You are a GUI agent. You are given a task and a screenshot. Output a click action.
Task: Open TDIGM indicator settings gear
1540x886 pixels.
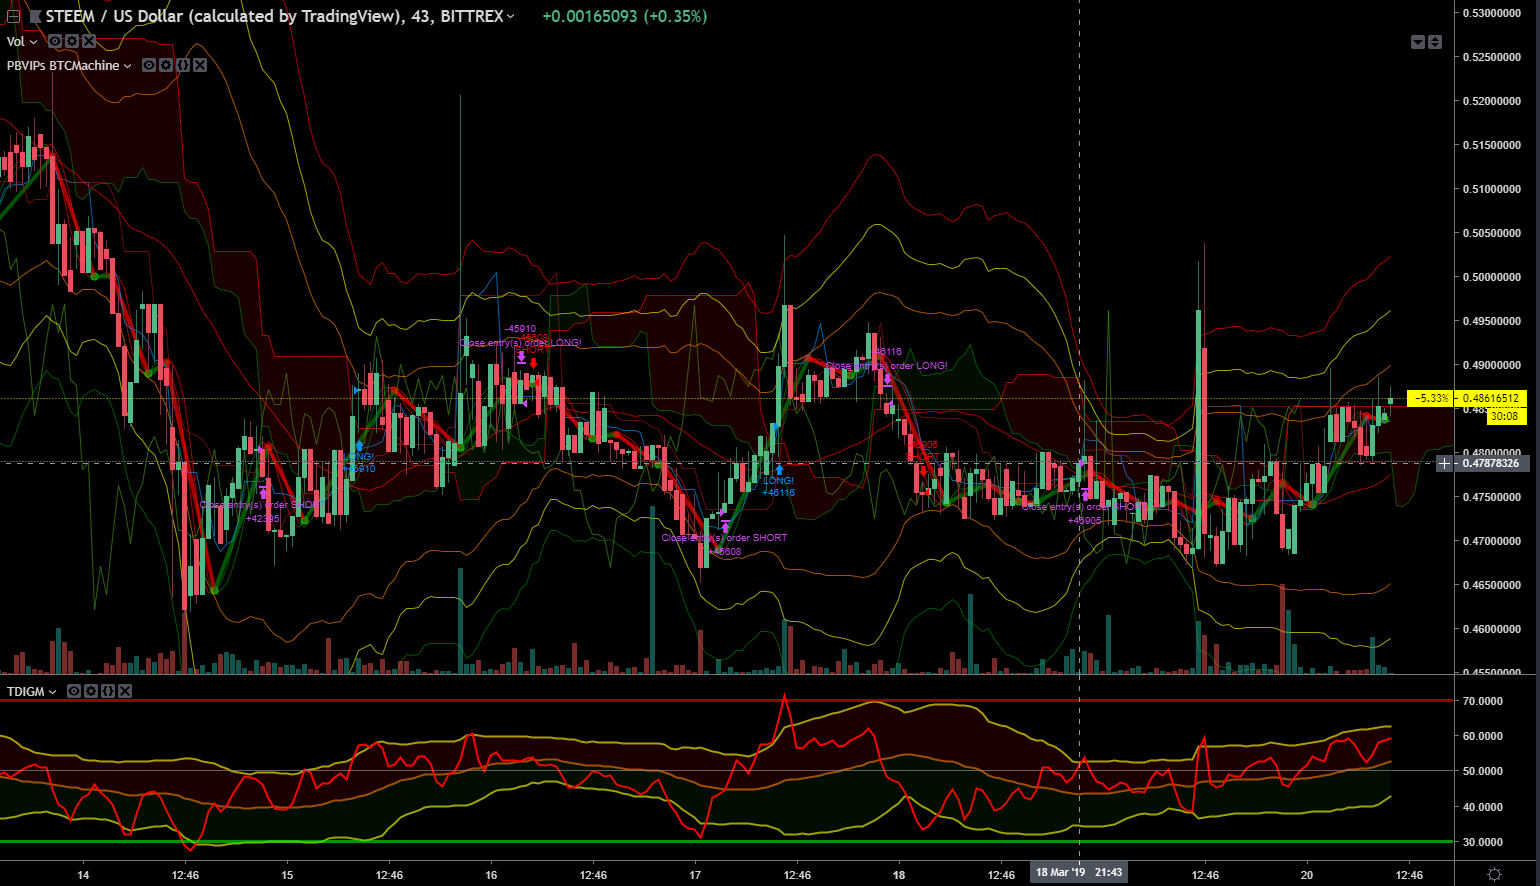coord(91,691)
